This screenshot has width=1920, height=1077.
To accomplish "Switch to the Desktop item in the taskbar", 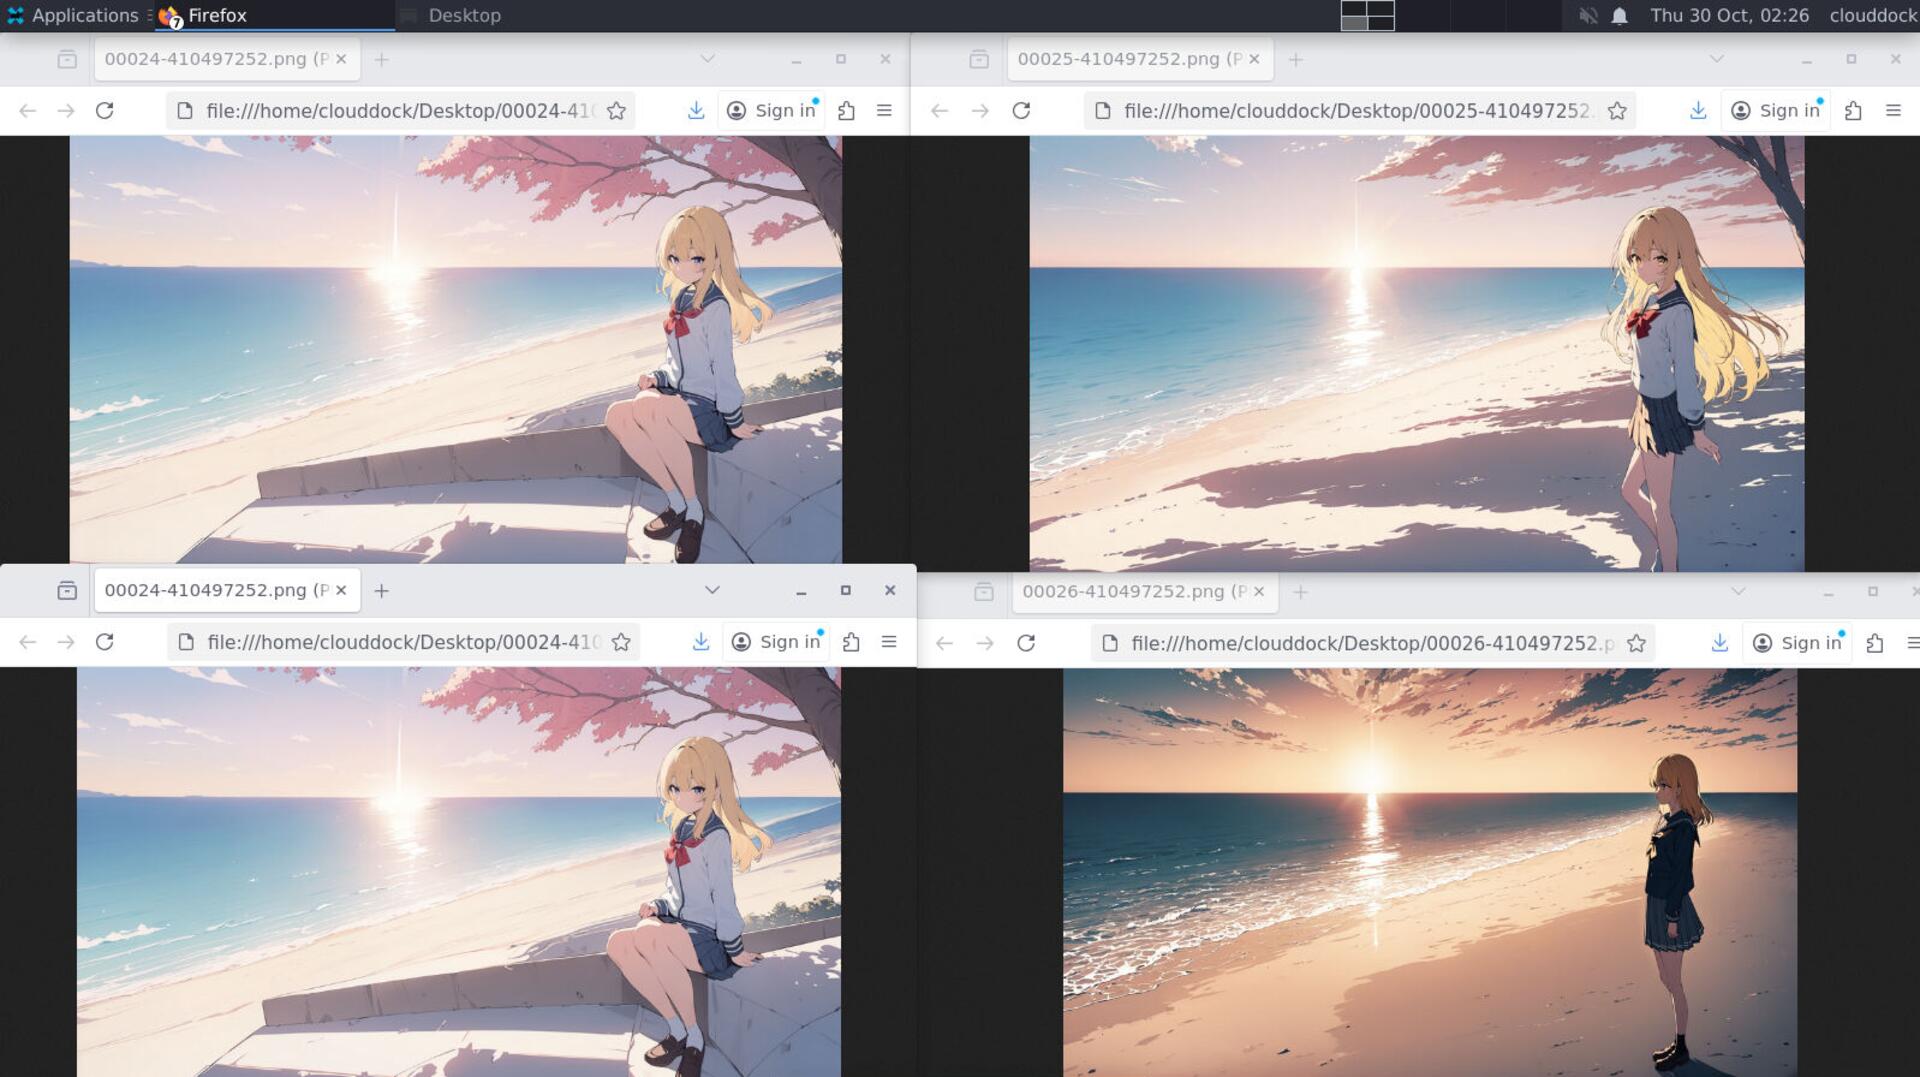I will pos(463,16).
